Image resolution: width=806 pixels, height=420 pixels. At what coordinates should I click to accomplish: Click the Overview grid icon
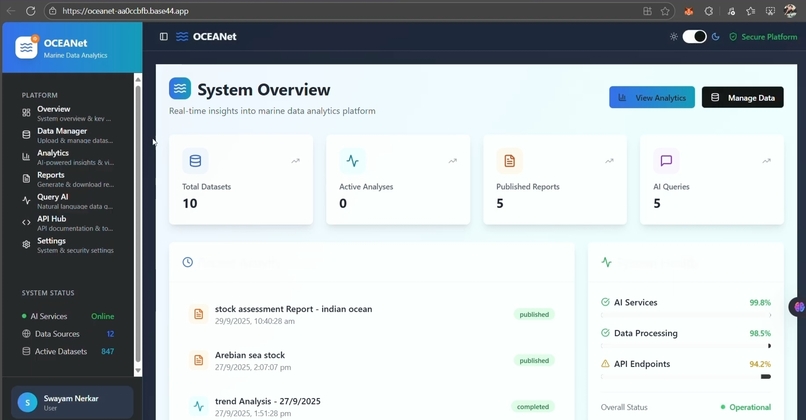click(x=26, y=113)
